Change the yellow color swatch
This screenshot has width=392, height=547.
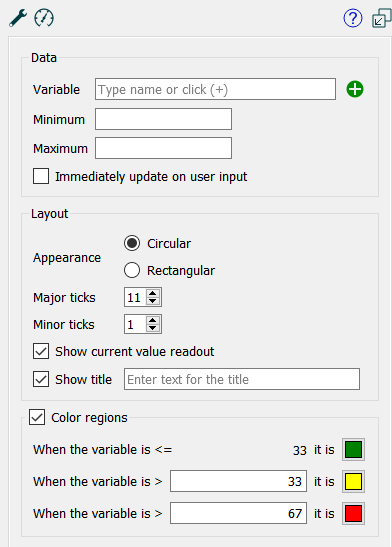353,481
